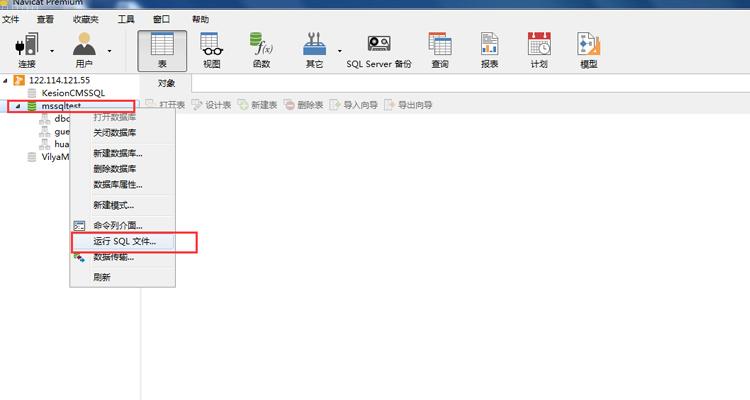Open the 模型 (Model) icon
This screenshot has width=750, height=400.
click(588, 48)
